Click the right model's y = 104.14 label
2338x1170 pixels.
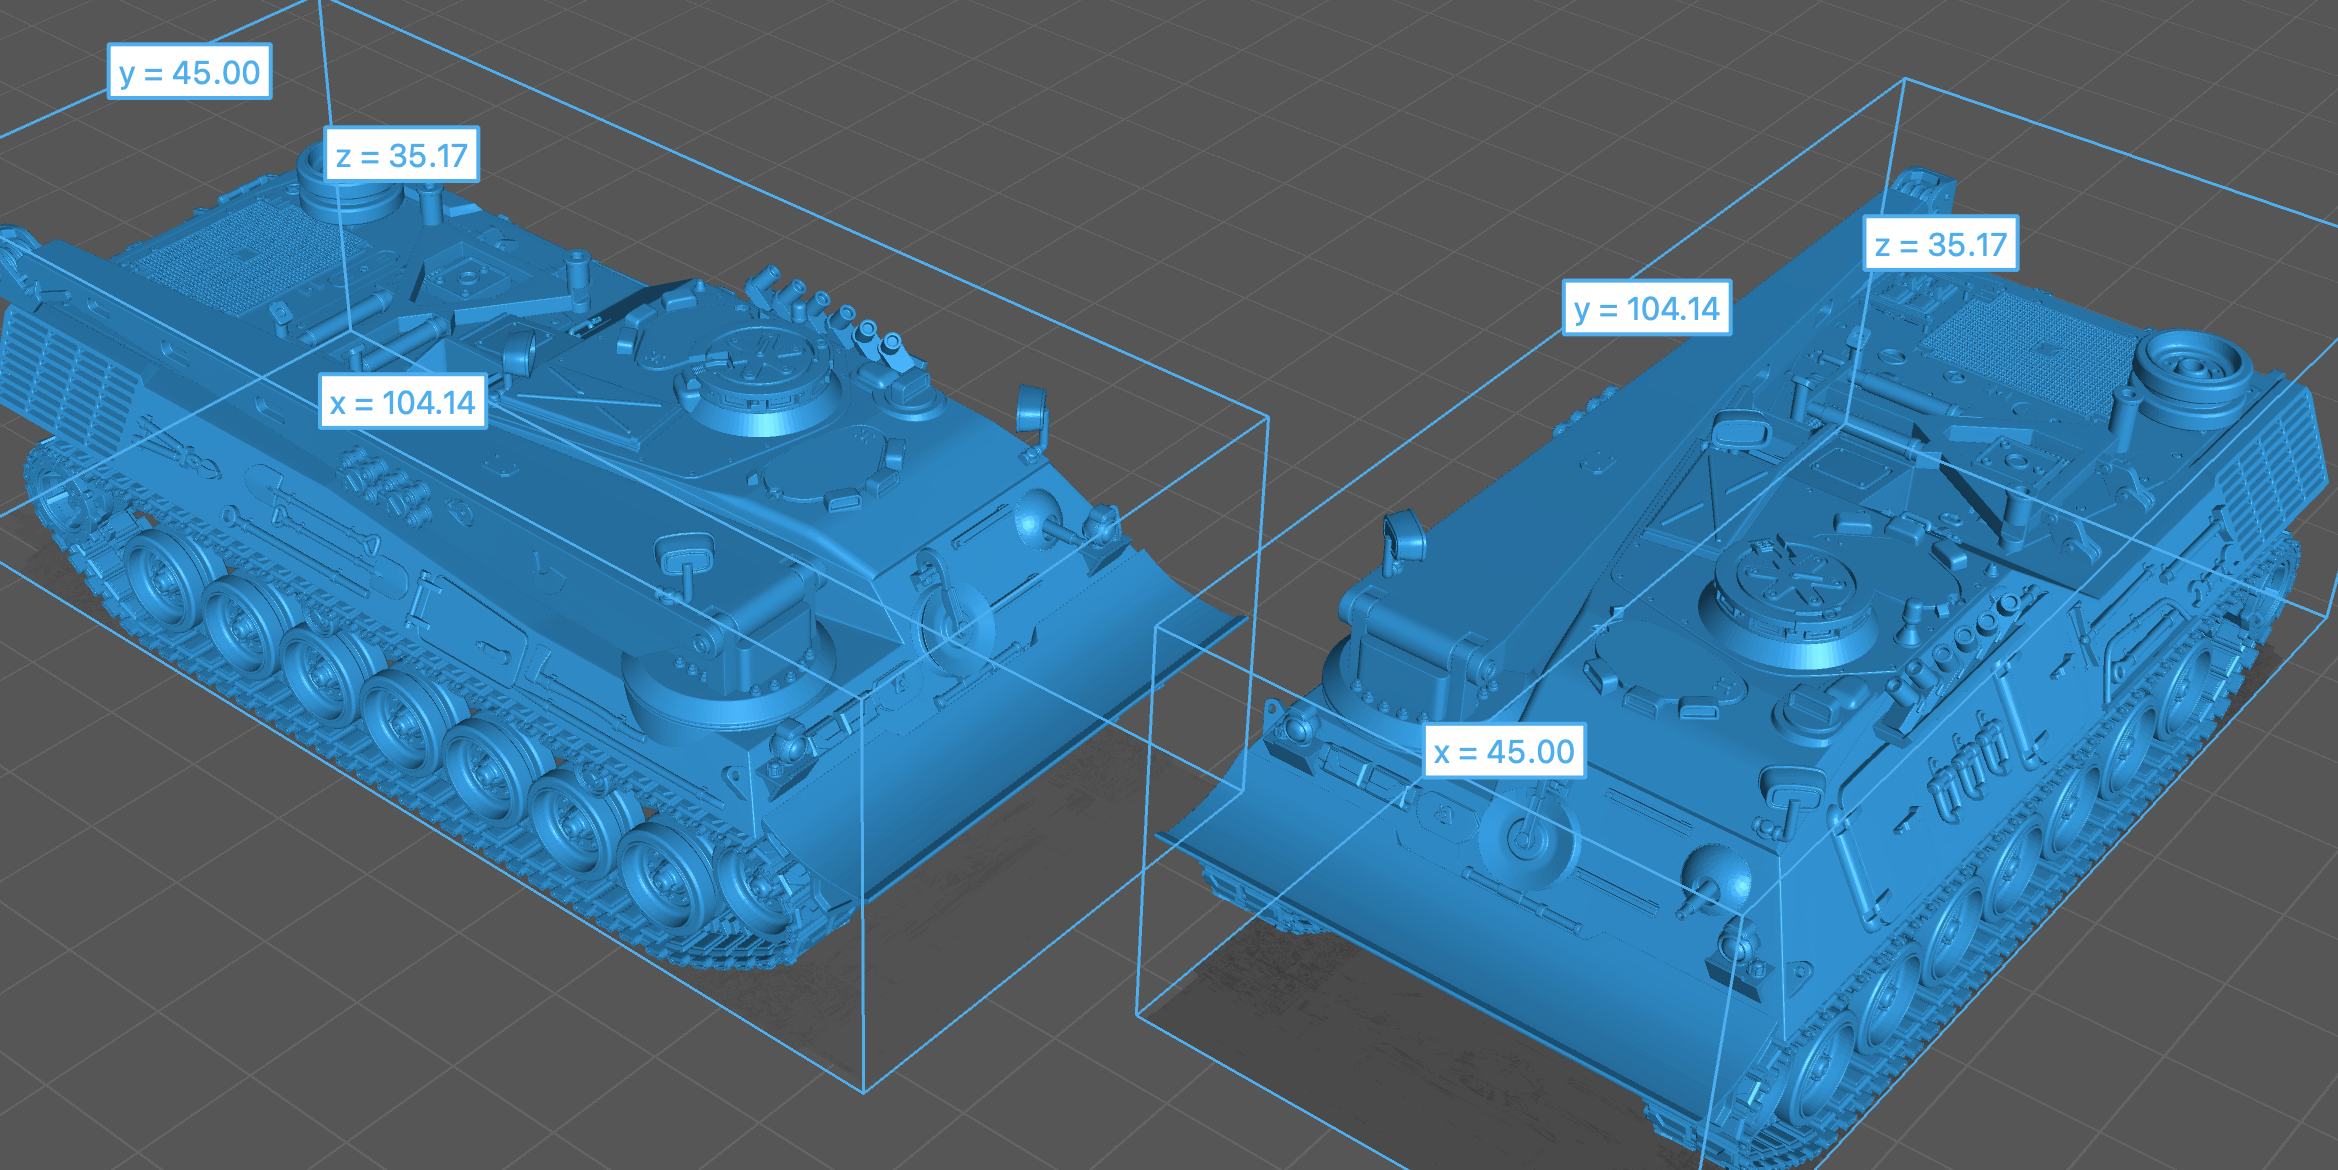click(1646, 308)
